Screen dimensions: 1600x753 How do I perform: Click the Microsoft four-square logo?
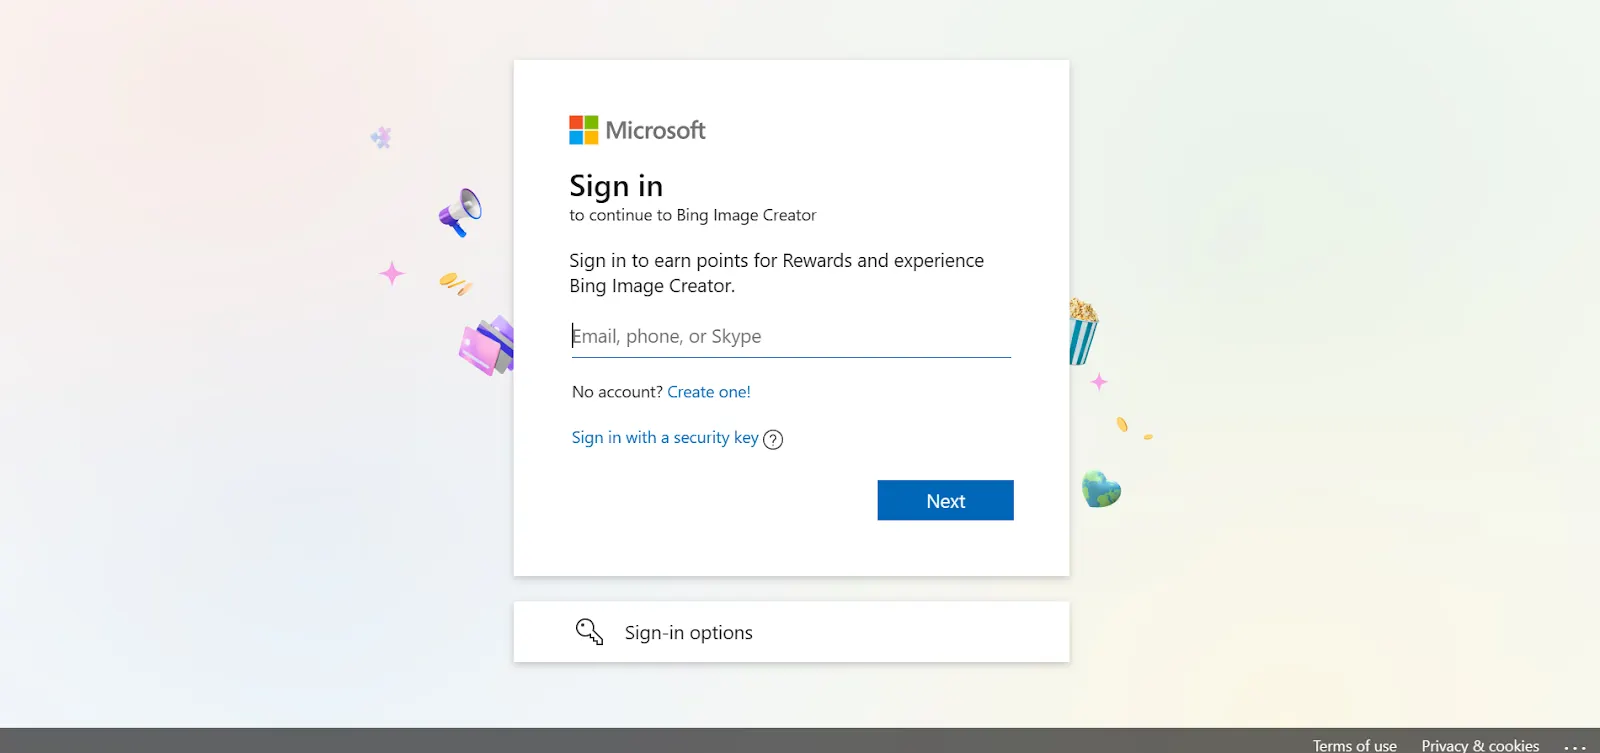tap(584, 130)
